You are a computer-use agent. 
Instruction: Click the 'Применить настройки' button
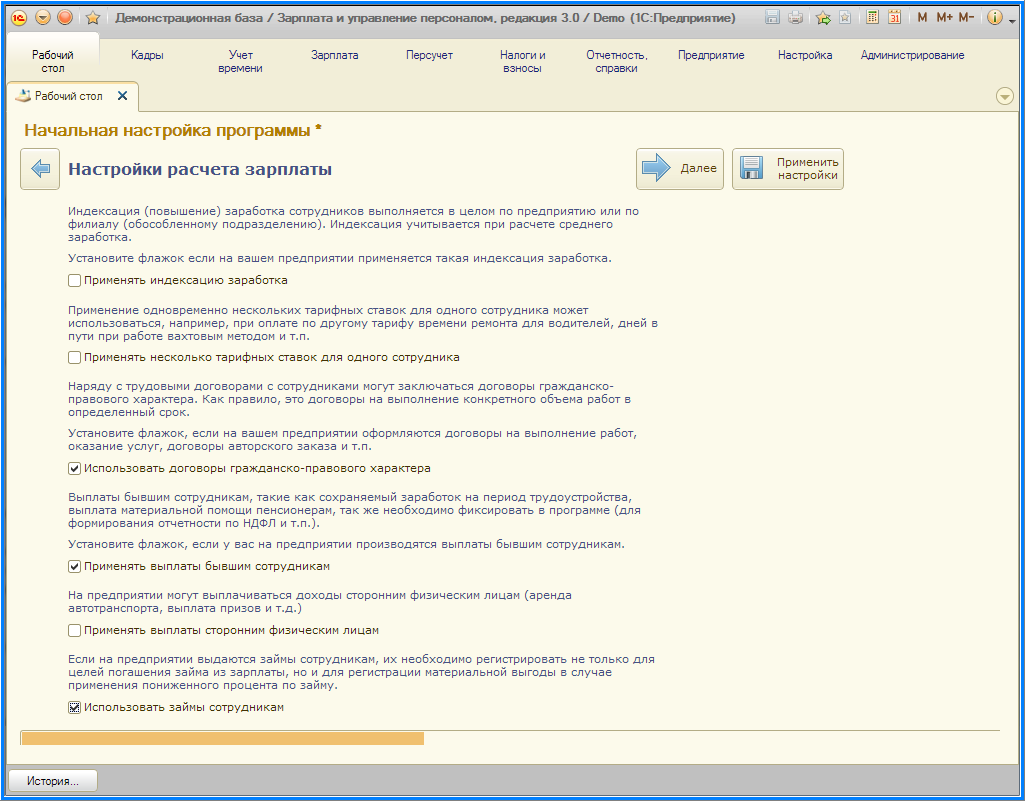pyautogui.click(x=788, y=169)
